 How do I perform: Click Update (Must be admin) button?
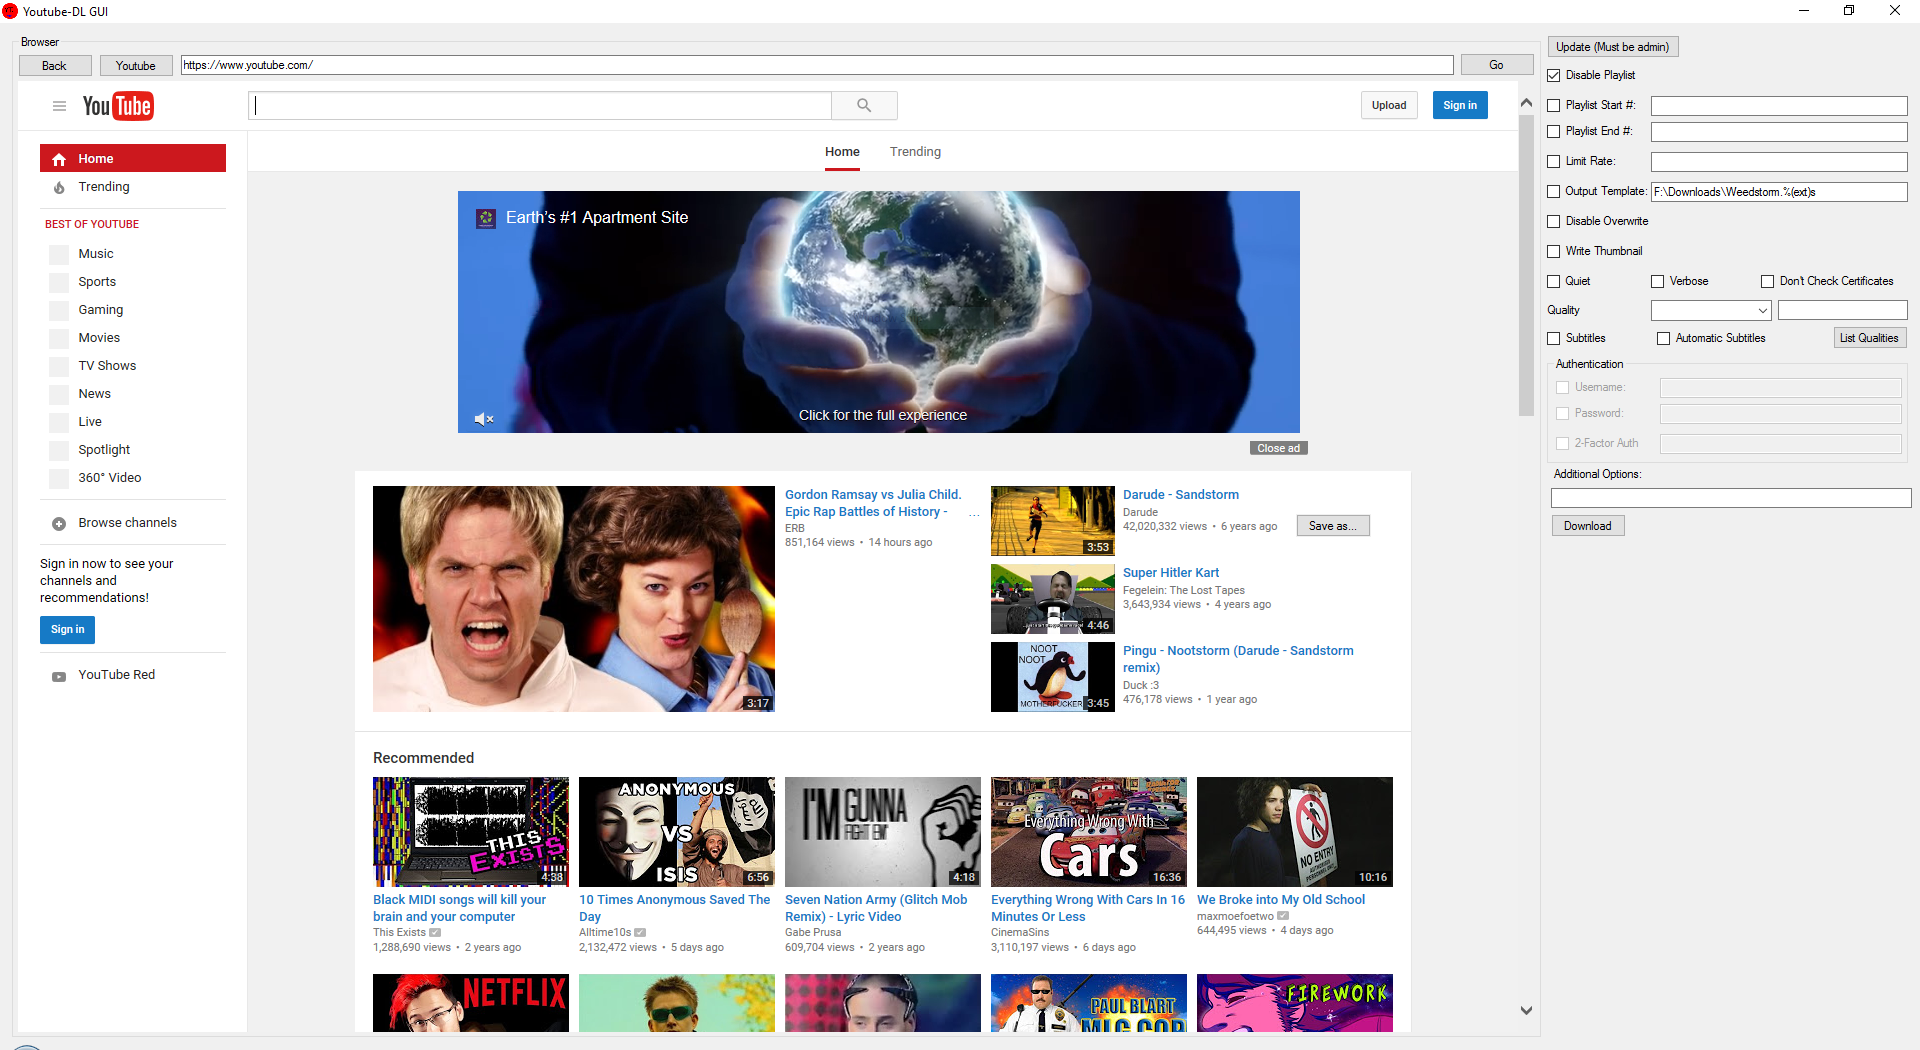click(x=1613, y=47)
